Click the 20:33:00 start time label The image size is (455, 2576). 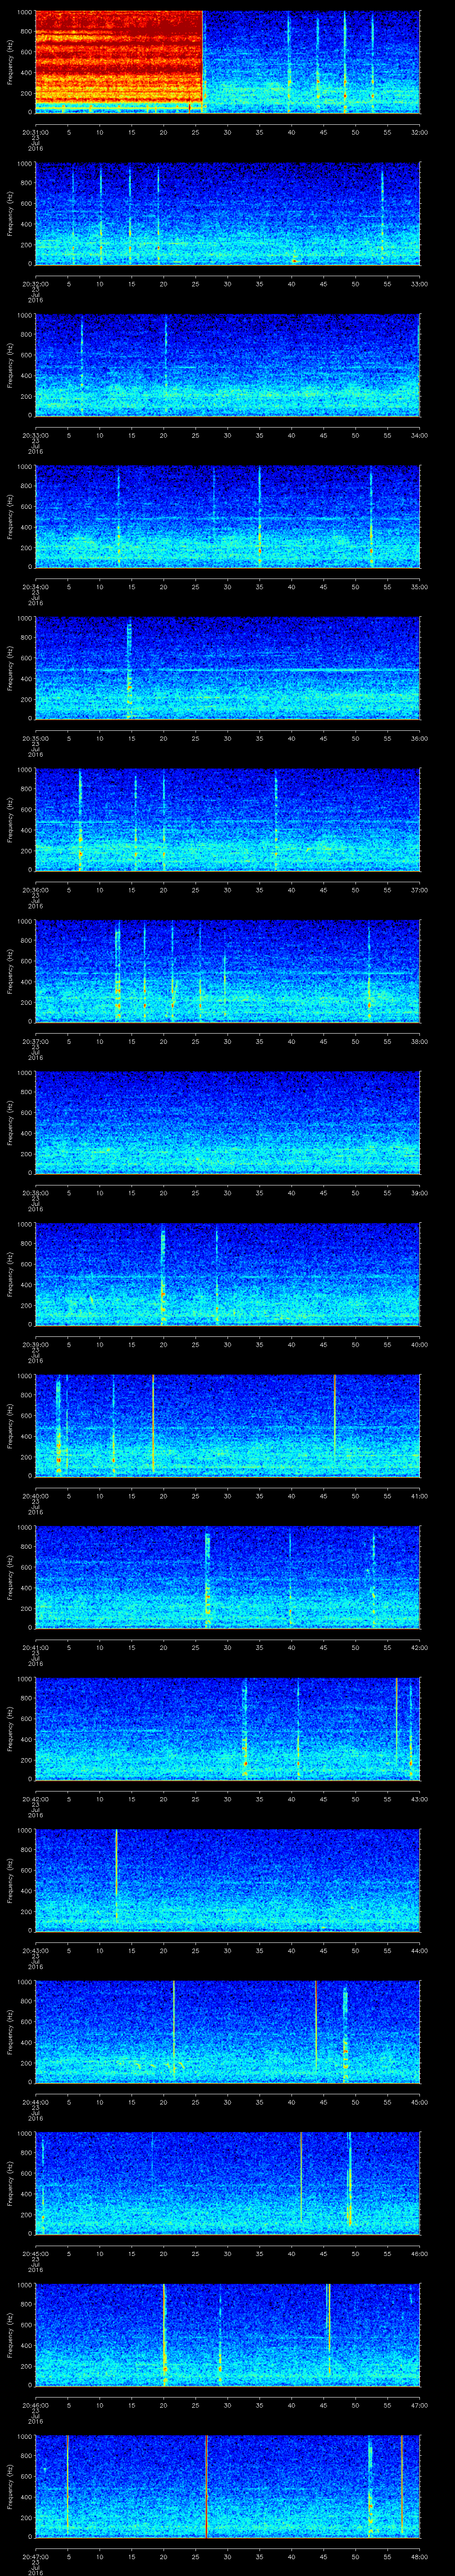35,435
